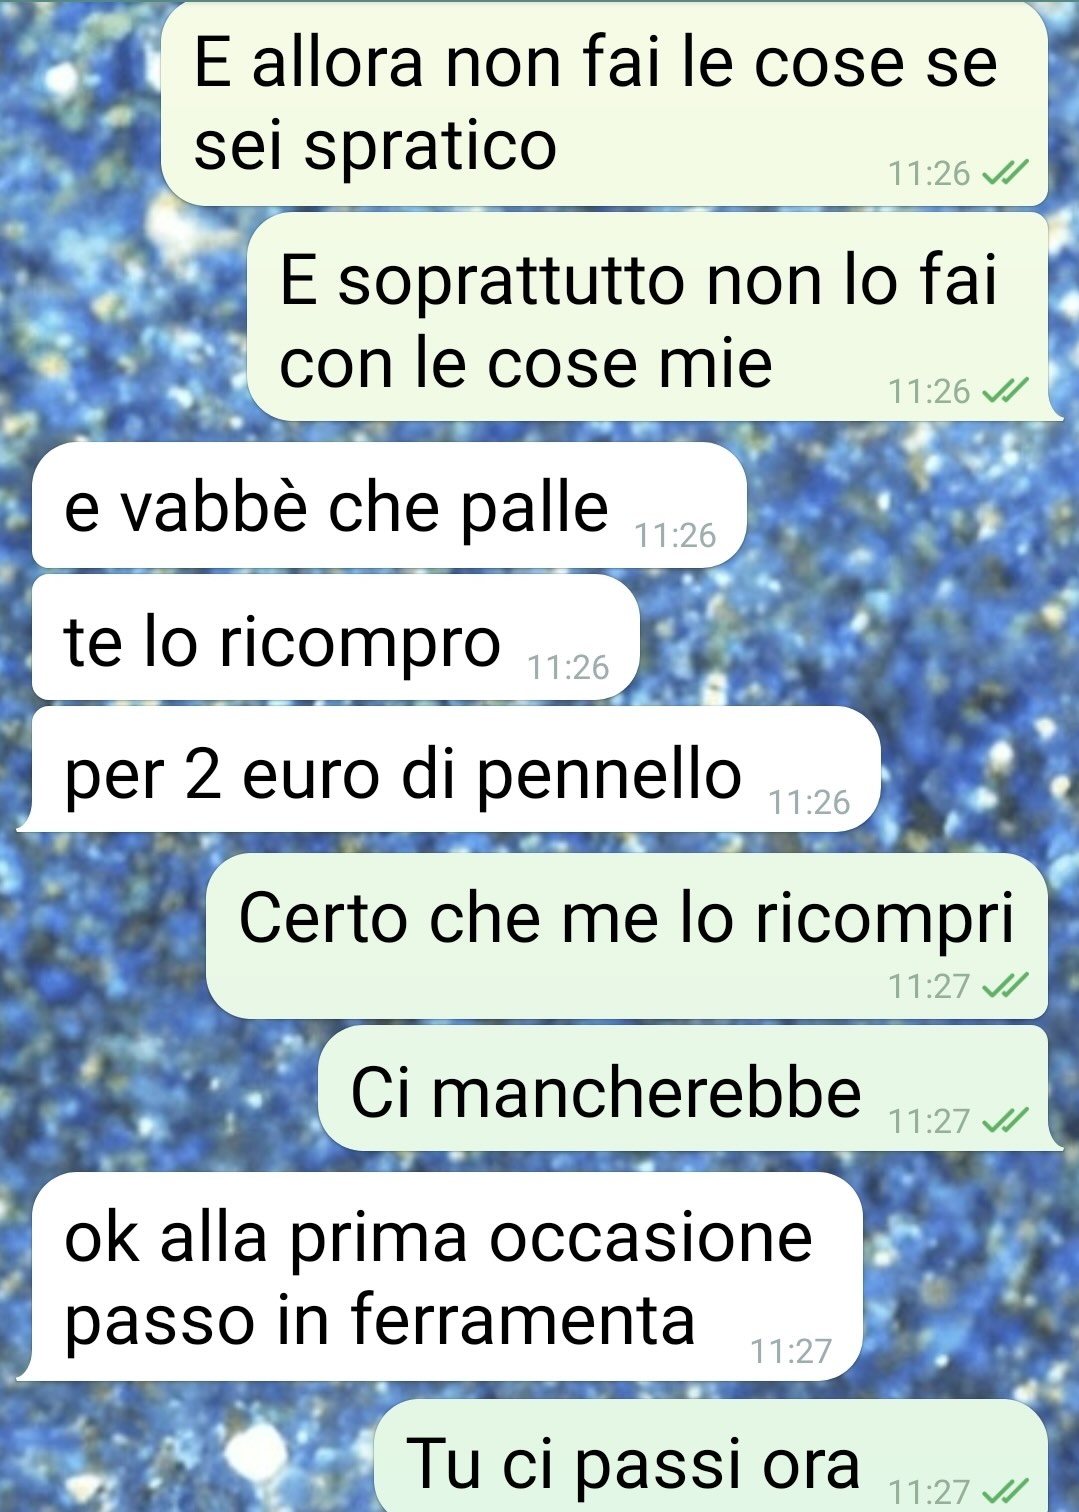This screenshot has width=1079, height=1512.
Task: Tap the 11:27 timestamp next to "Ci mancherebbe"
Action: [x=929, y=1121]
